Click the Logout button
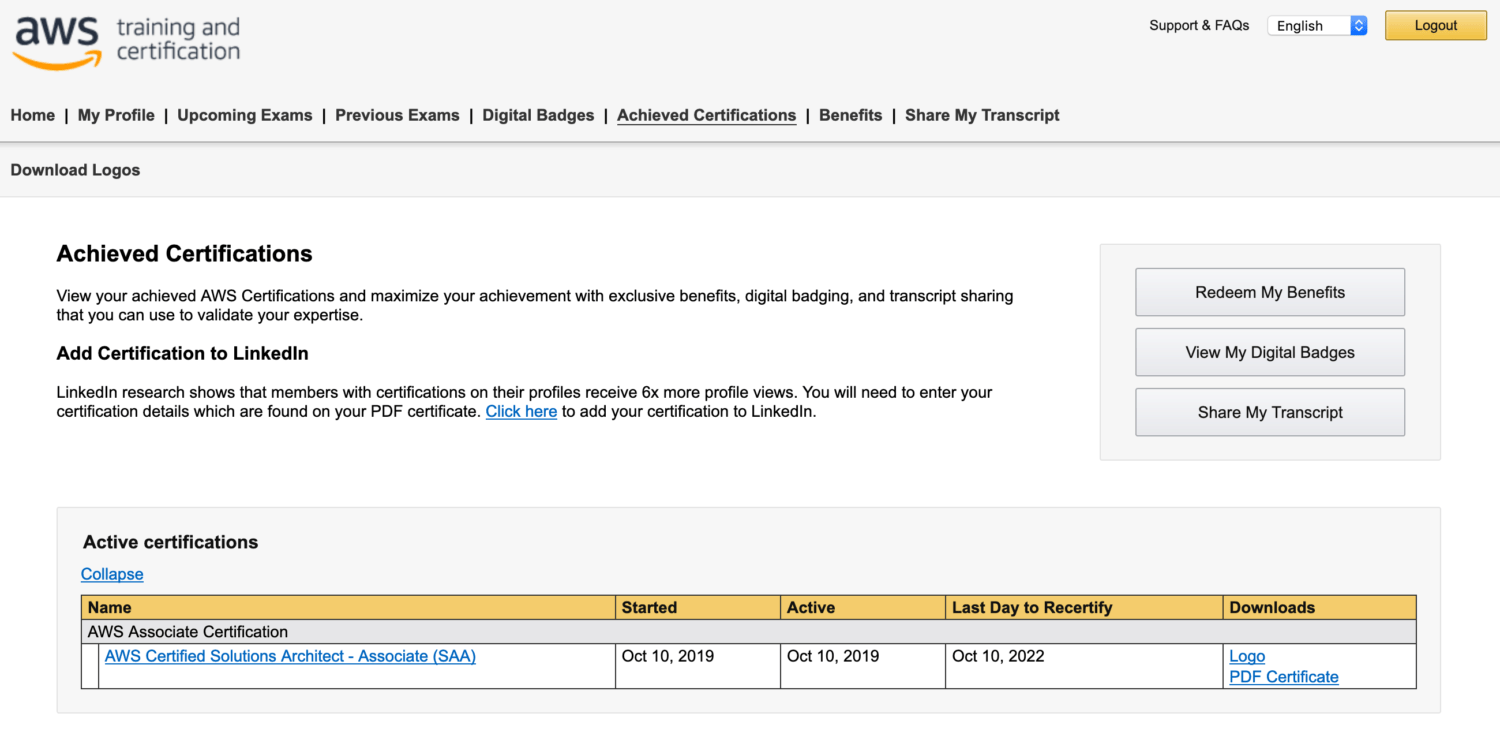 pyautogui.click(x=1436, y=26)
